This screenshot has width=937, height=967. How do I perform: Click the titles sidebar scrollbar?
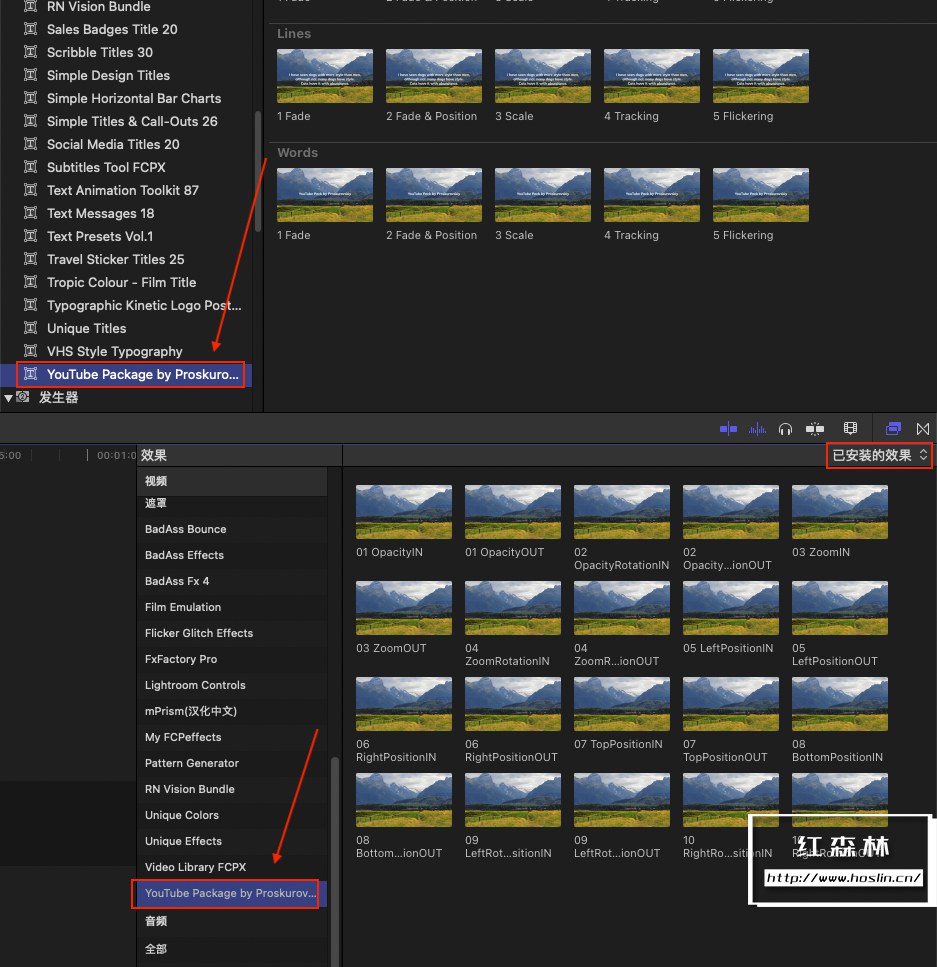(x=258, y=171)
